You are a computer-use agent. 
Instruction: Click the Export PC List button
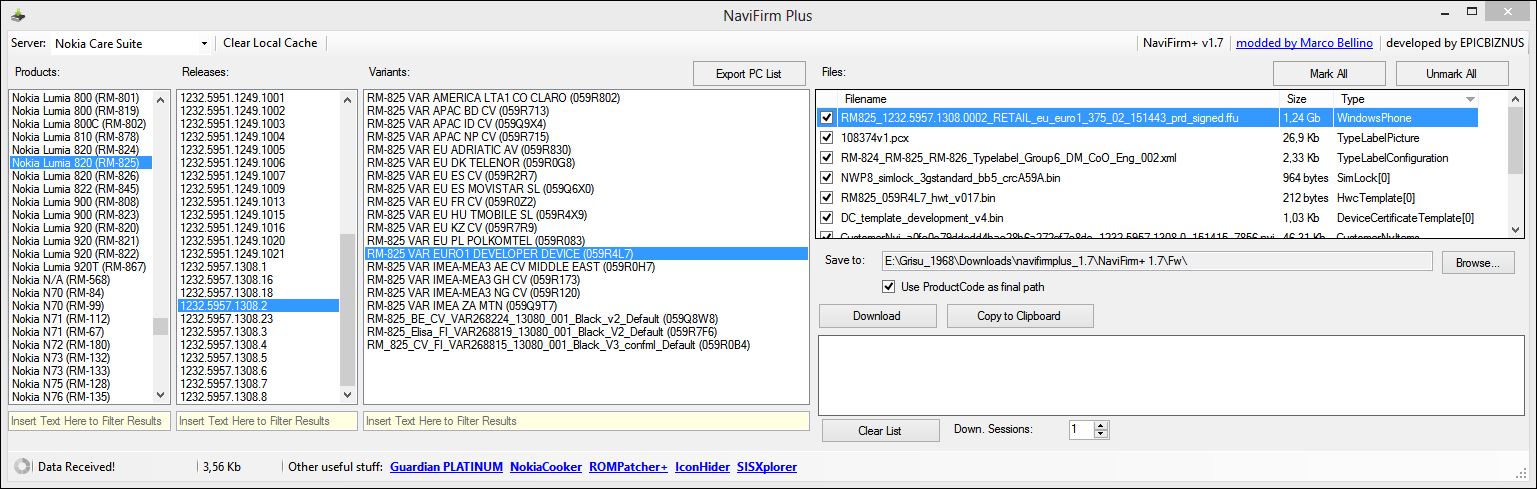[749, 74]
